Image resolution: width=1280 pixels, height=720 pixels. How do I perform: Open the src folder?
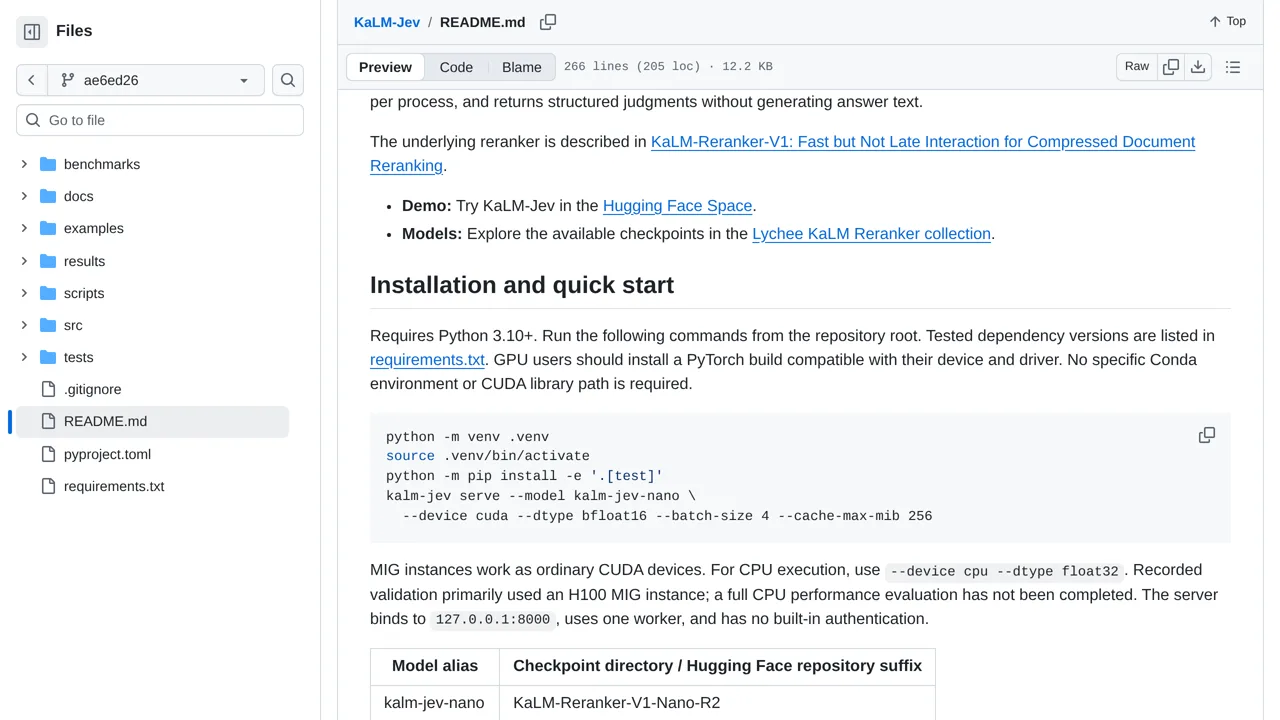[73, 325]
